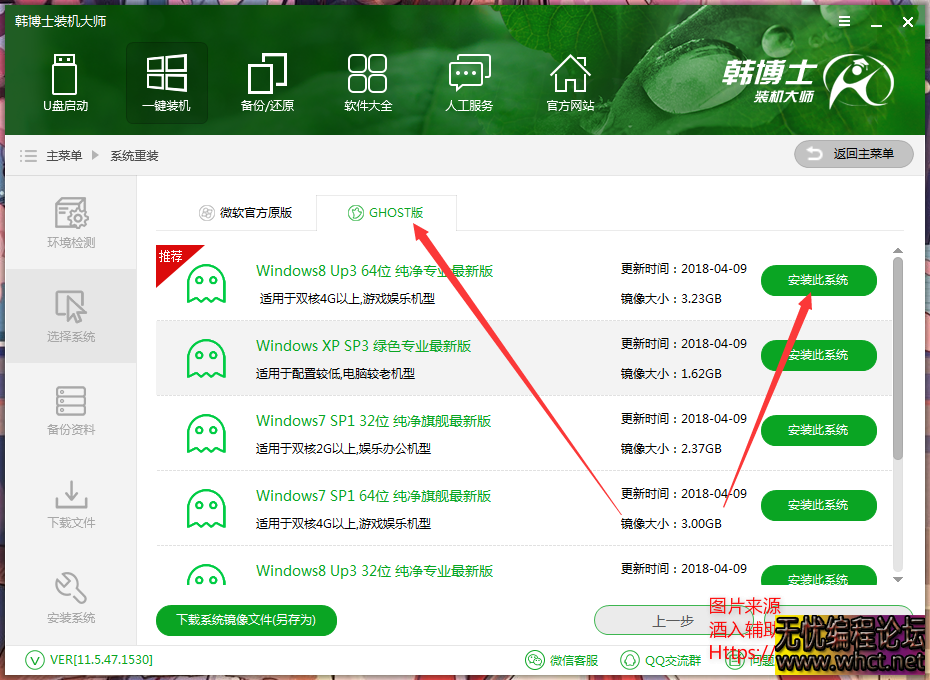Open the hamburger menu in title bar

[845, 21]
